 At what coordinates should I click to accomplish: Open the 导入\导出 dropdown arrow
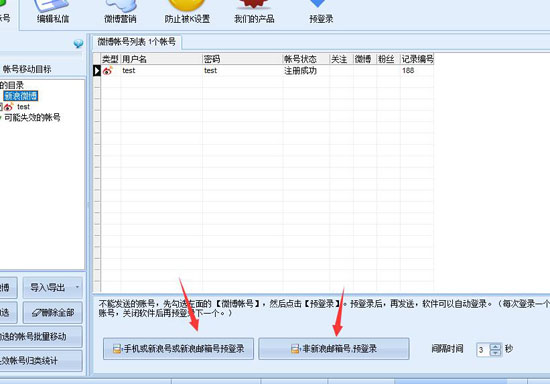click(77, 287)
